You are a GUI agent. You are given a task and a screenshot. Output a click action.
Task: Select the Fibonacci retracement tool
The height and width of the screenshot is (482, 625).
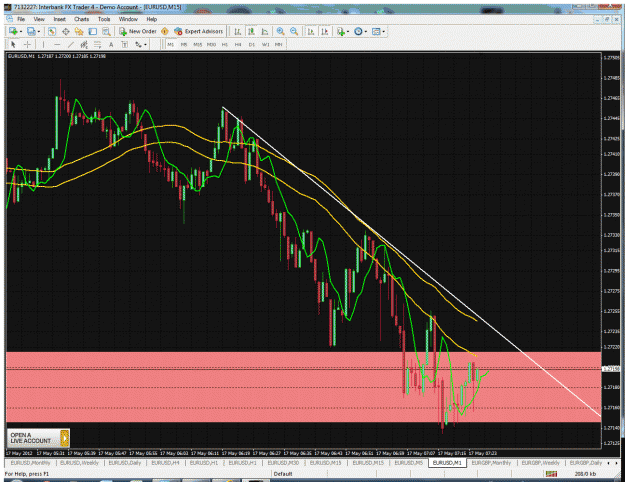[x=97, y=45]
